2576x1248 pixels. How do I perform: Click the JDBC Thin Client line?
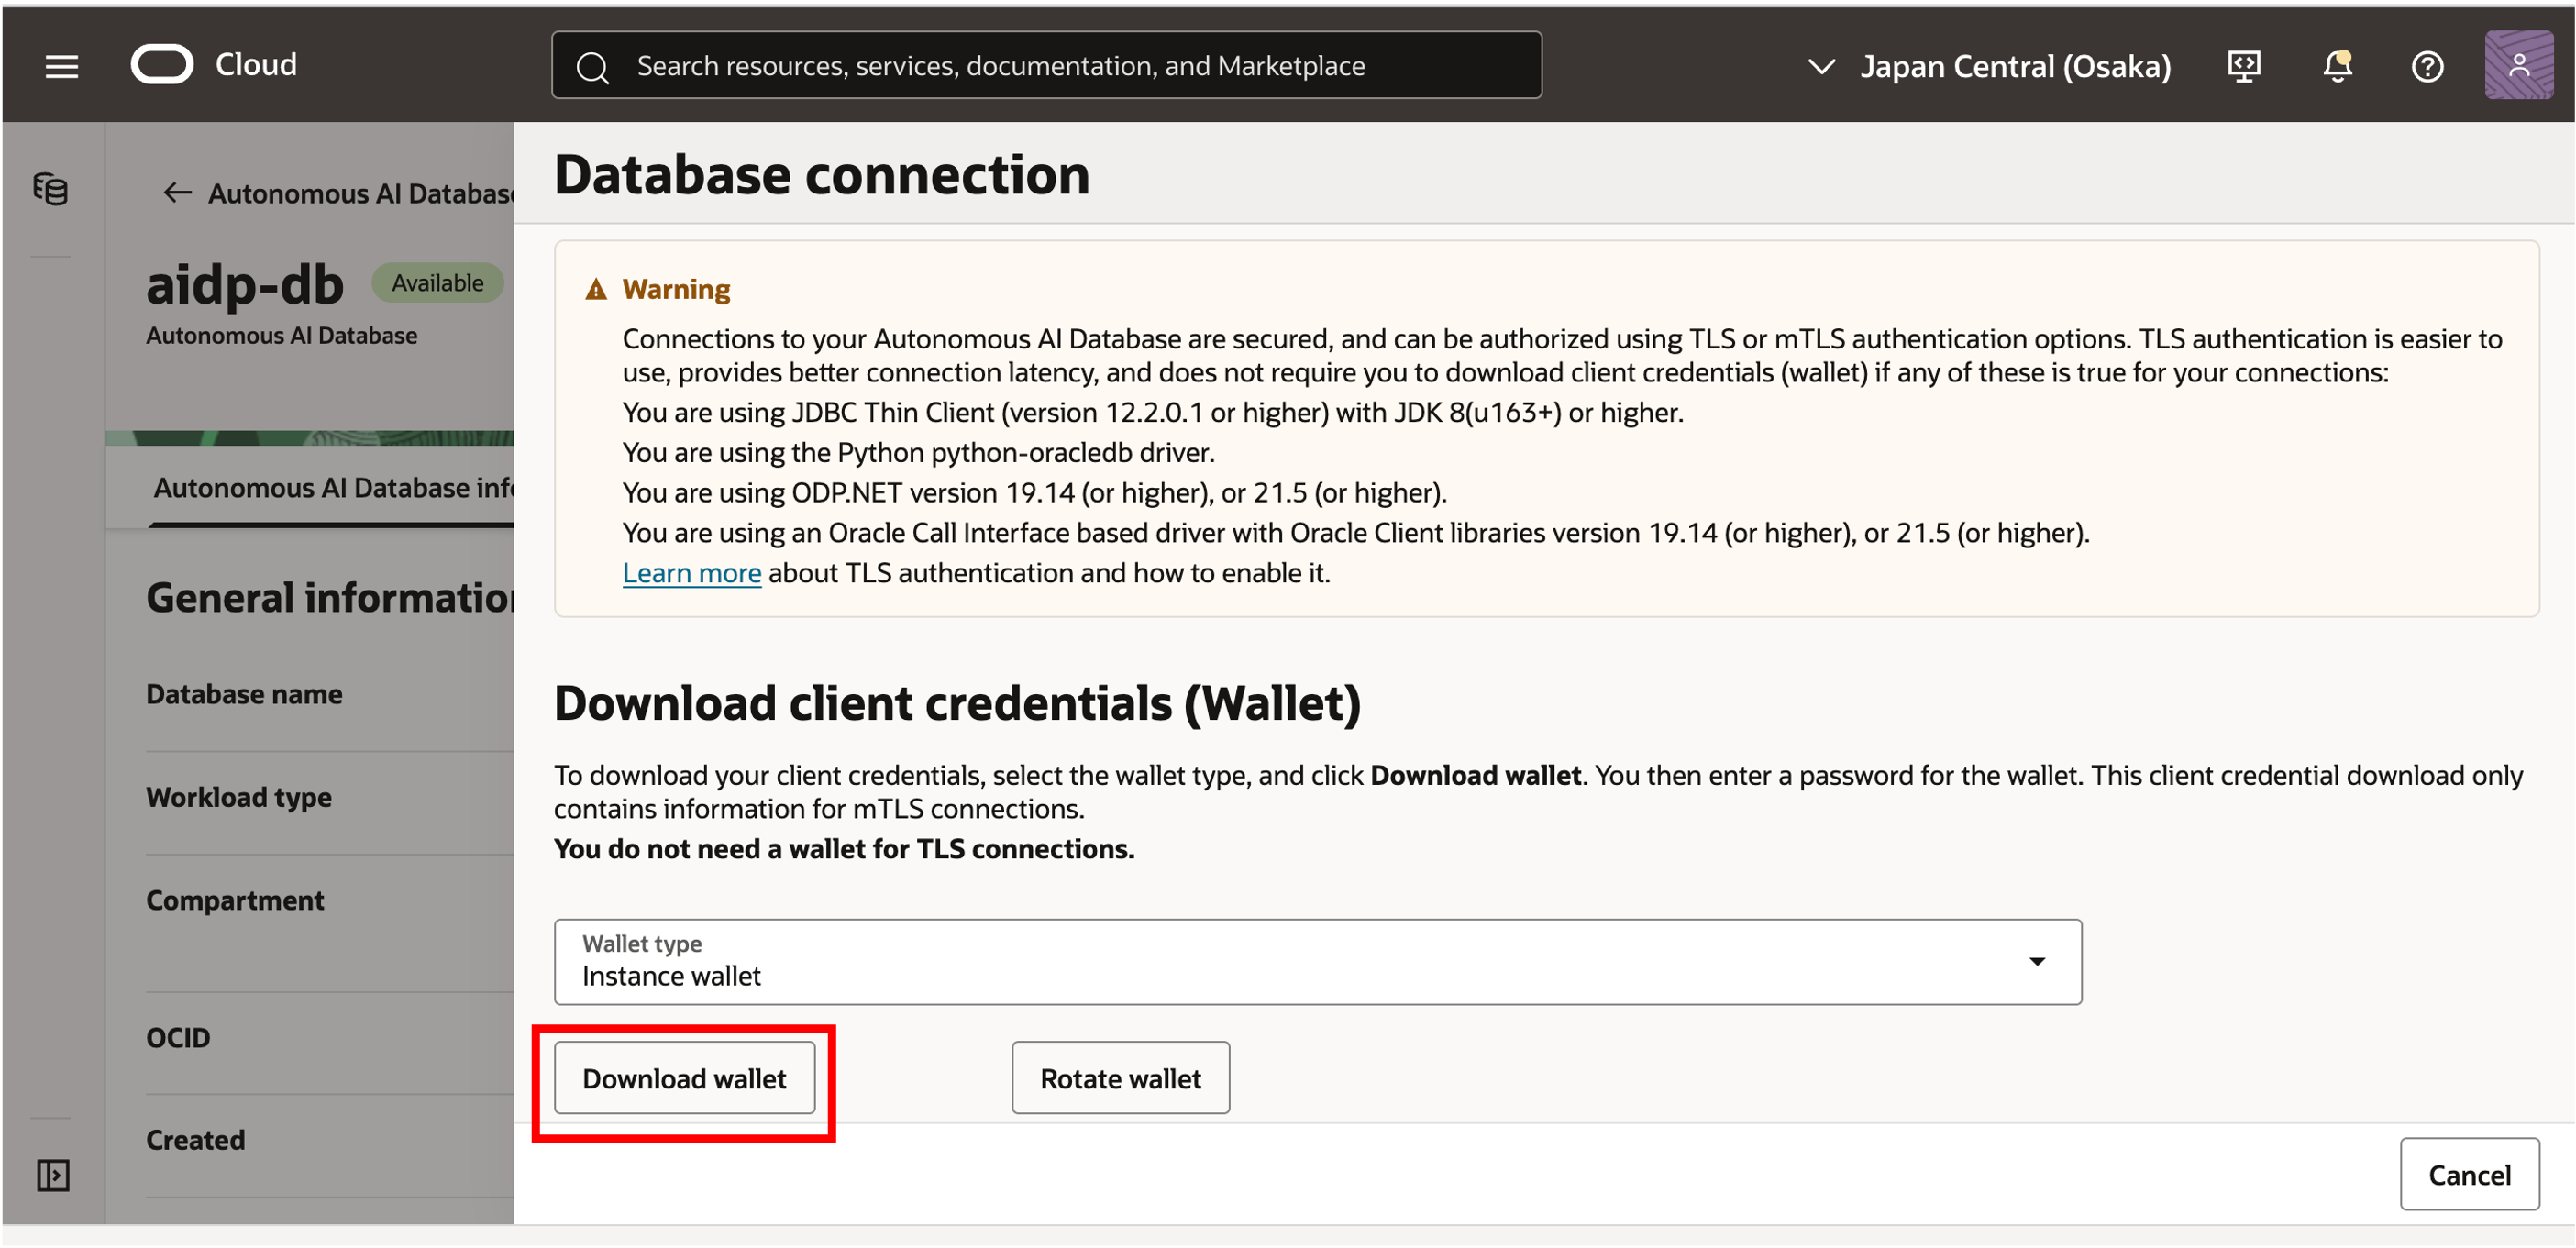click(x=1152, y=412)
